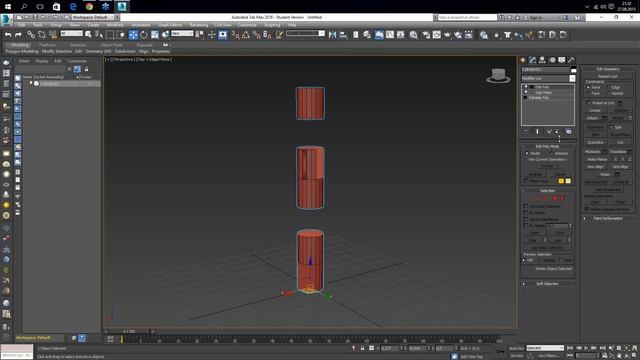
Task: Click the QuickSlice button
Action: [x=596, y=142]
